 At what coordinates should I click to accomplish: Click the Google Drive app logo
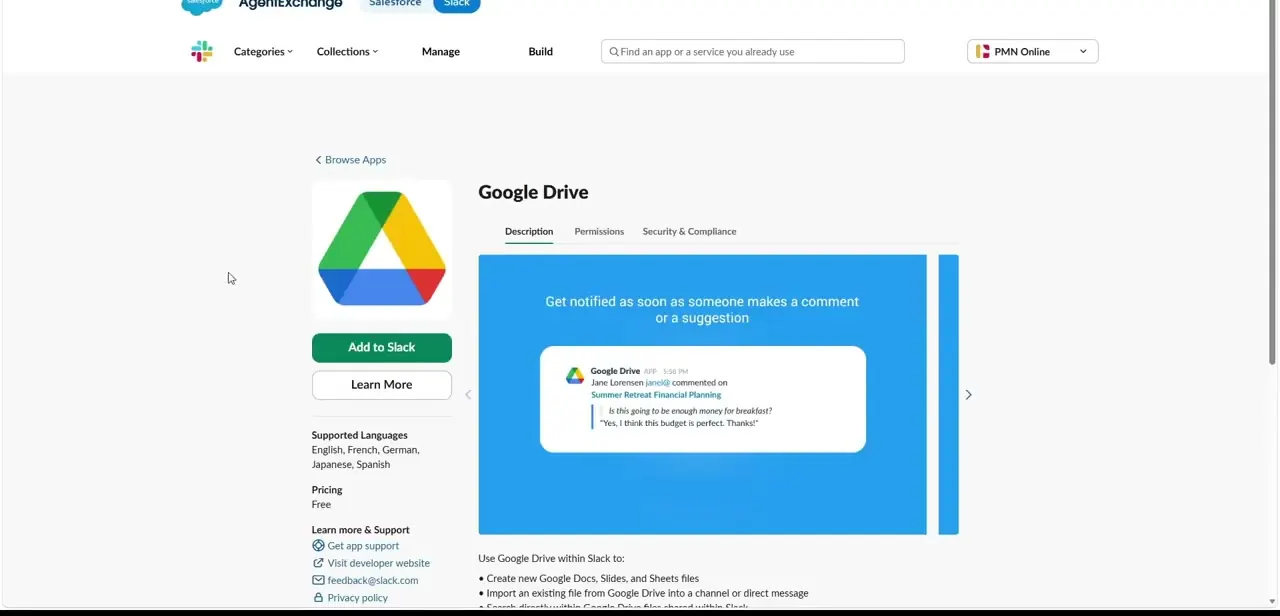point(382,249)
